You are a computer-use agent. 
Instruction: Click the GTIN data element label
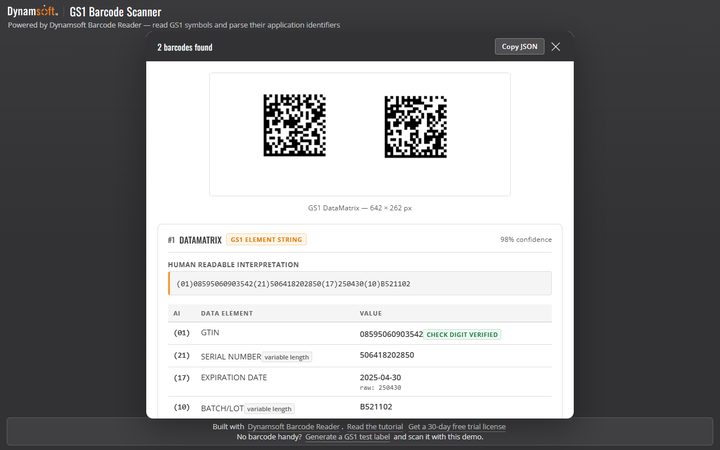(x=210, y=332)
